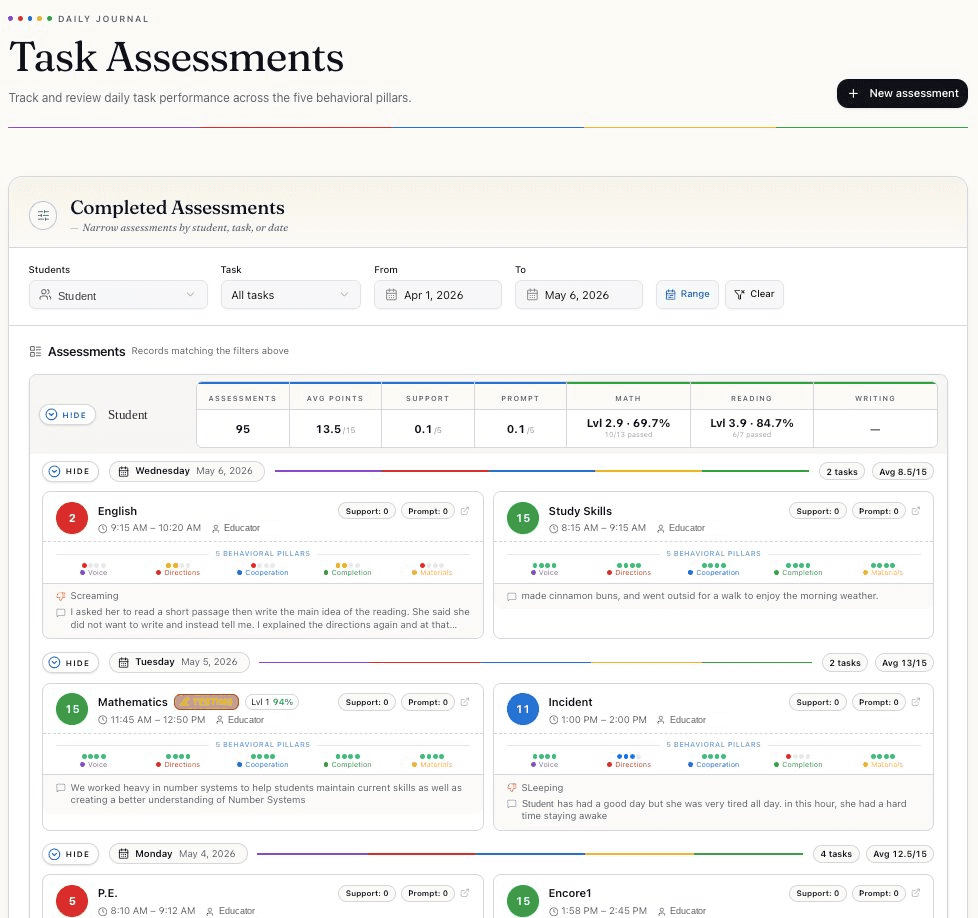The width and height of the screenshot is (978, 918).
Task: Click the Prompt: 0 pill on Incident card
Action: click(x=879, y=702)
